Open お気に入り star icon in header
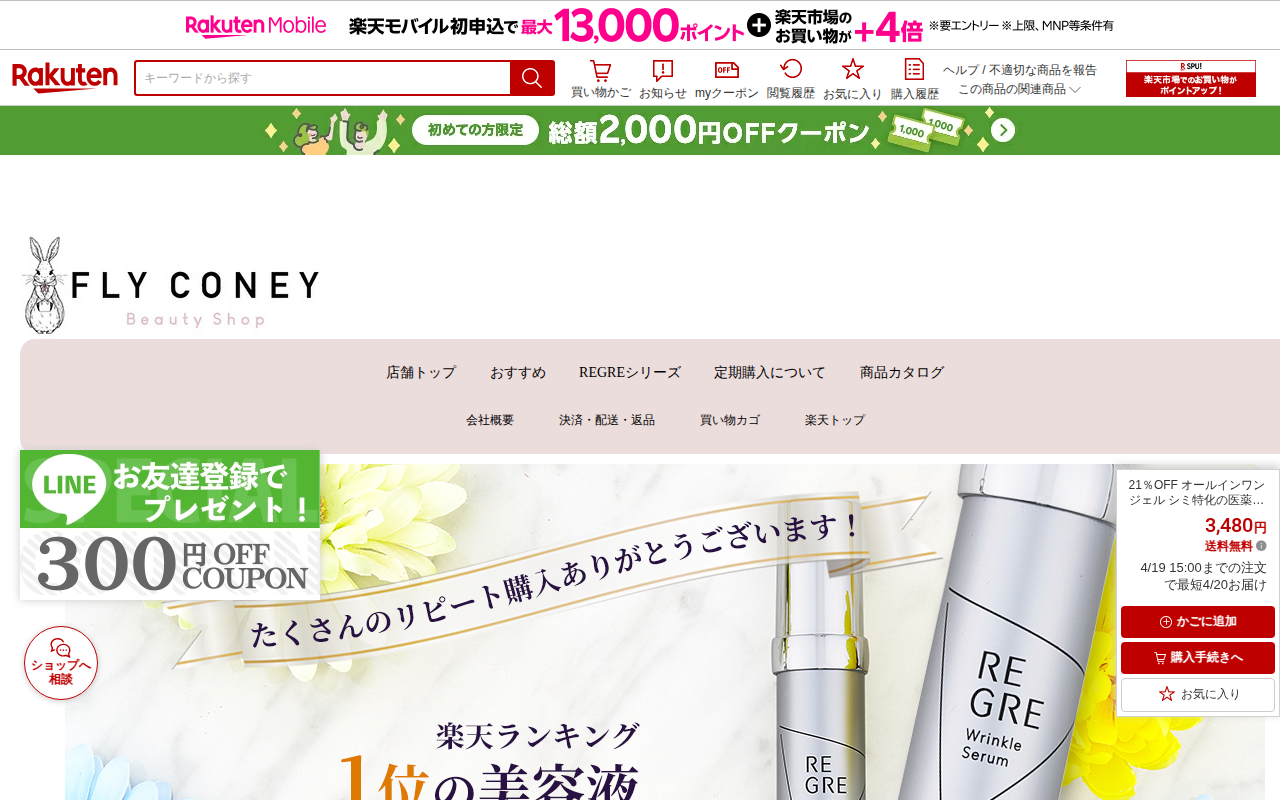 pos(852,78)
